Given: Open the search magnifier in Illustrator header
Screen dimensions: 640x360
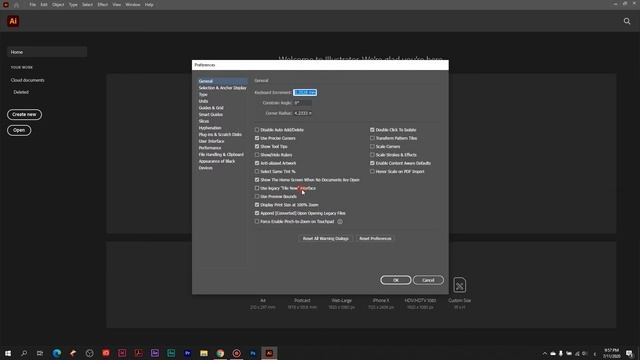Looking at the screenshot, I should coord(627,21).
